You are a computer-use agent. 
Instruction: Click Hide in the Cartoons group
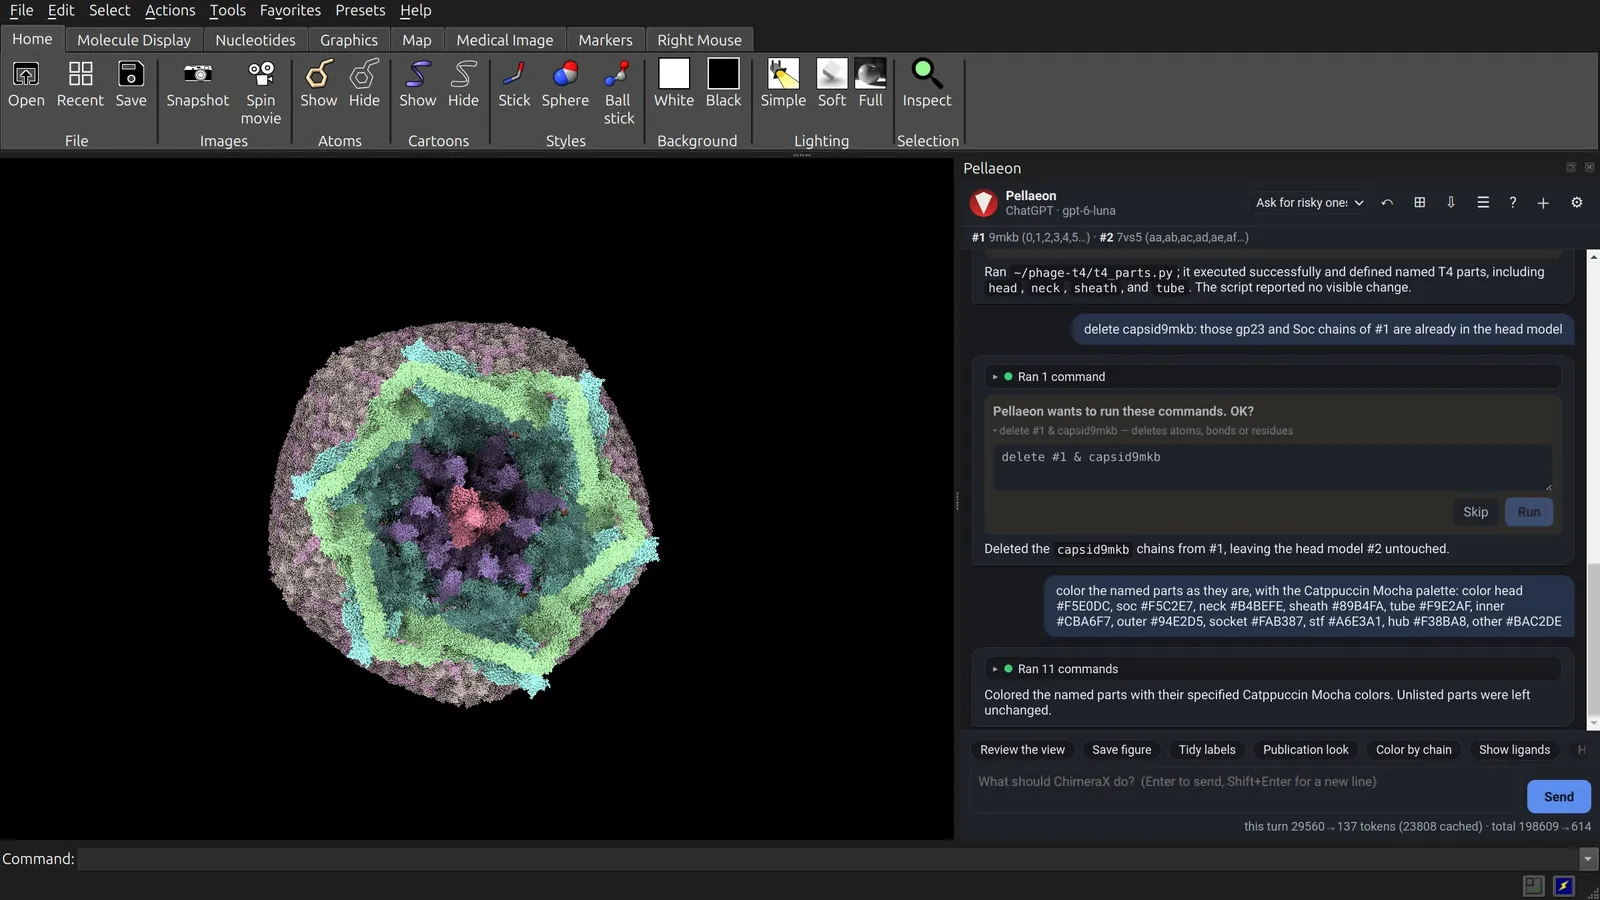click(463, 84)
